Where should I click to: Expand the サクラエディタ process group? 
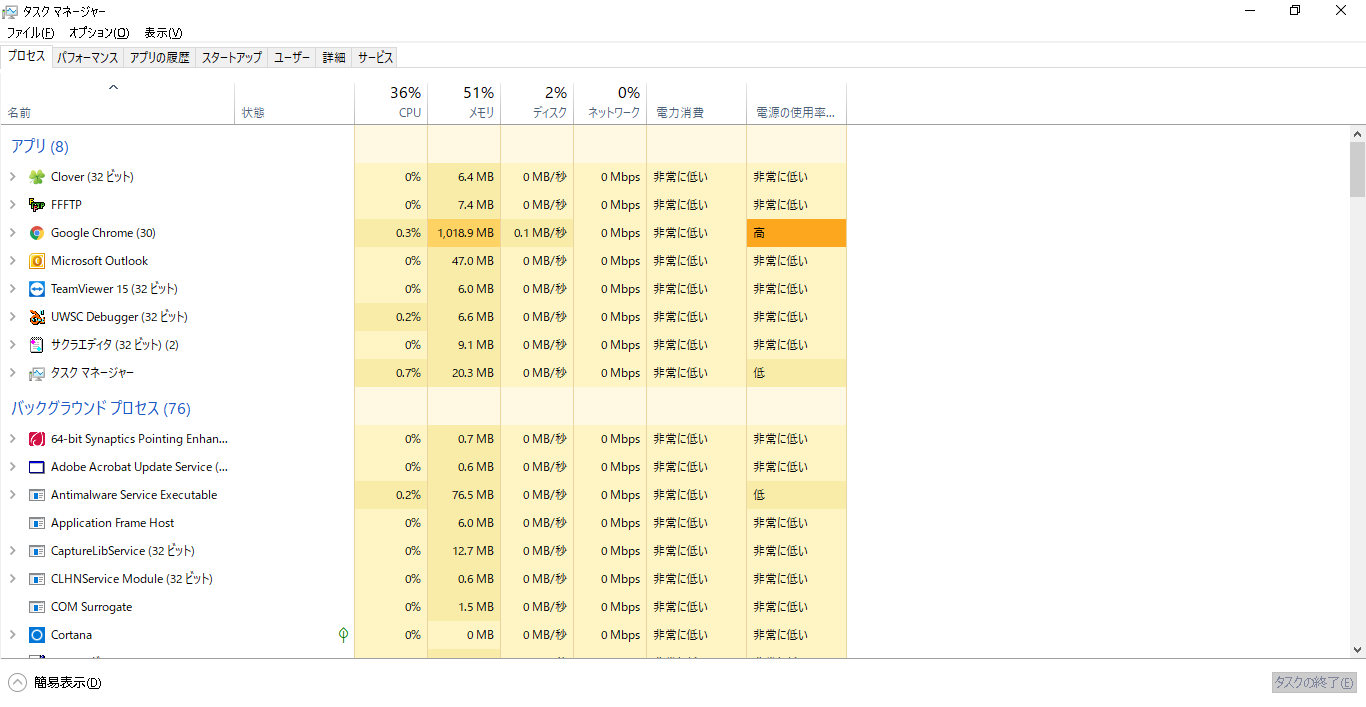(12, 345)
